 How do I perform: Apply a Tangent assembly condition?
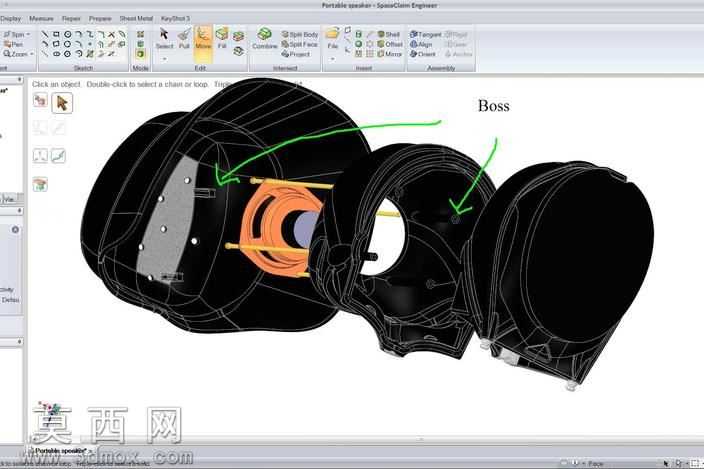426,35
